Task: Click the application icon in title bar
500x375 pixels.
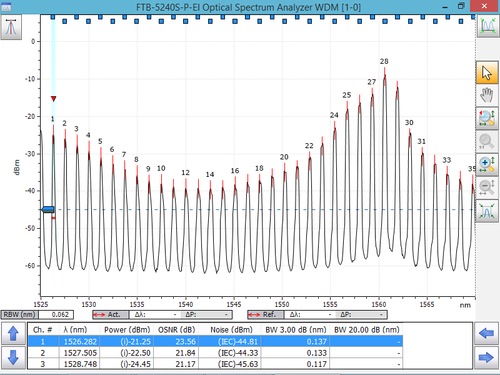Action: point(6,7)
